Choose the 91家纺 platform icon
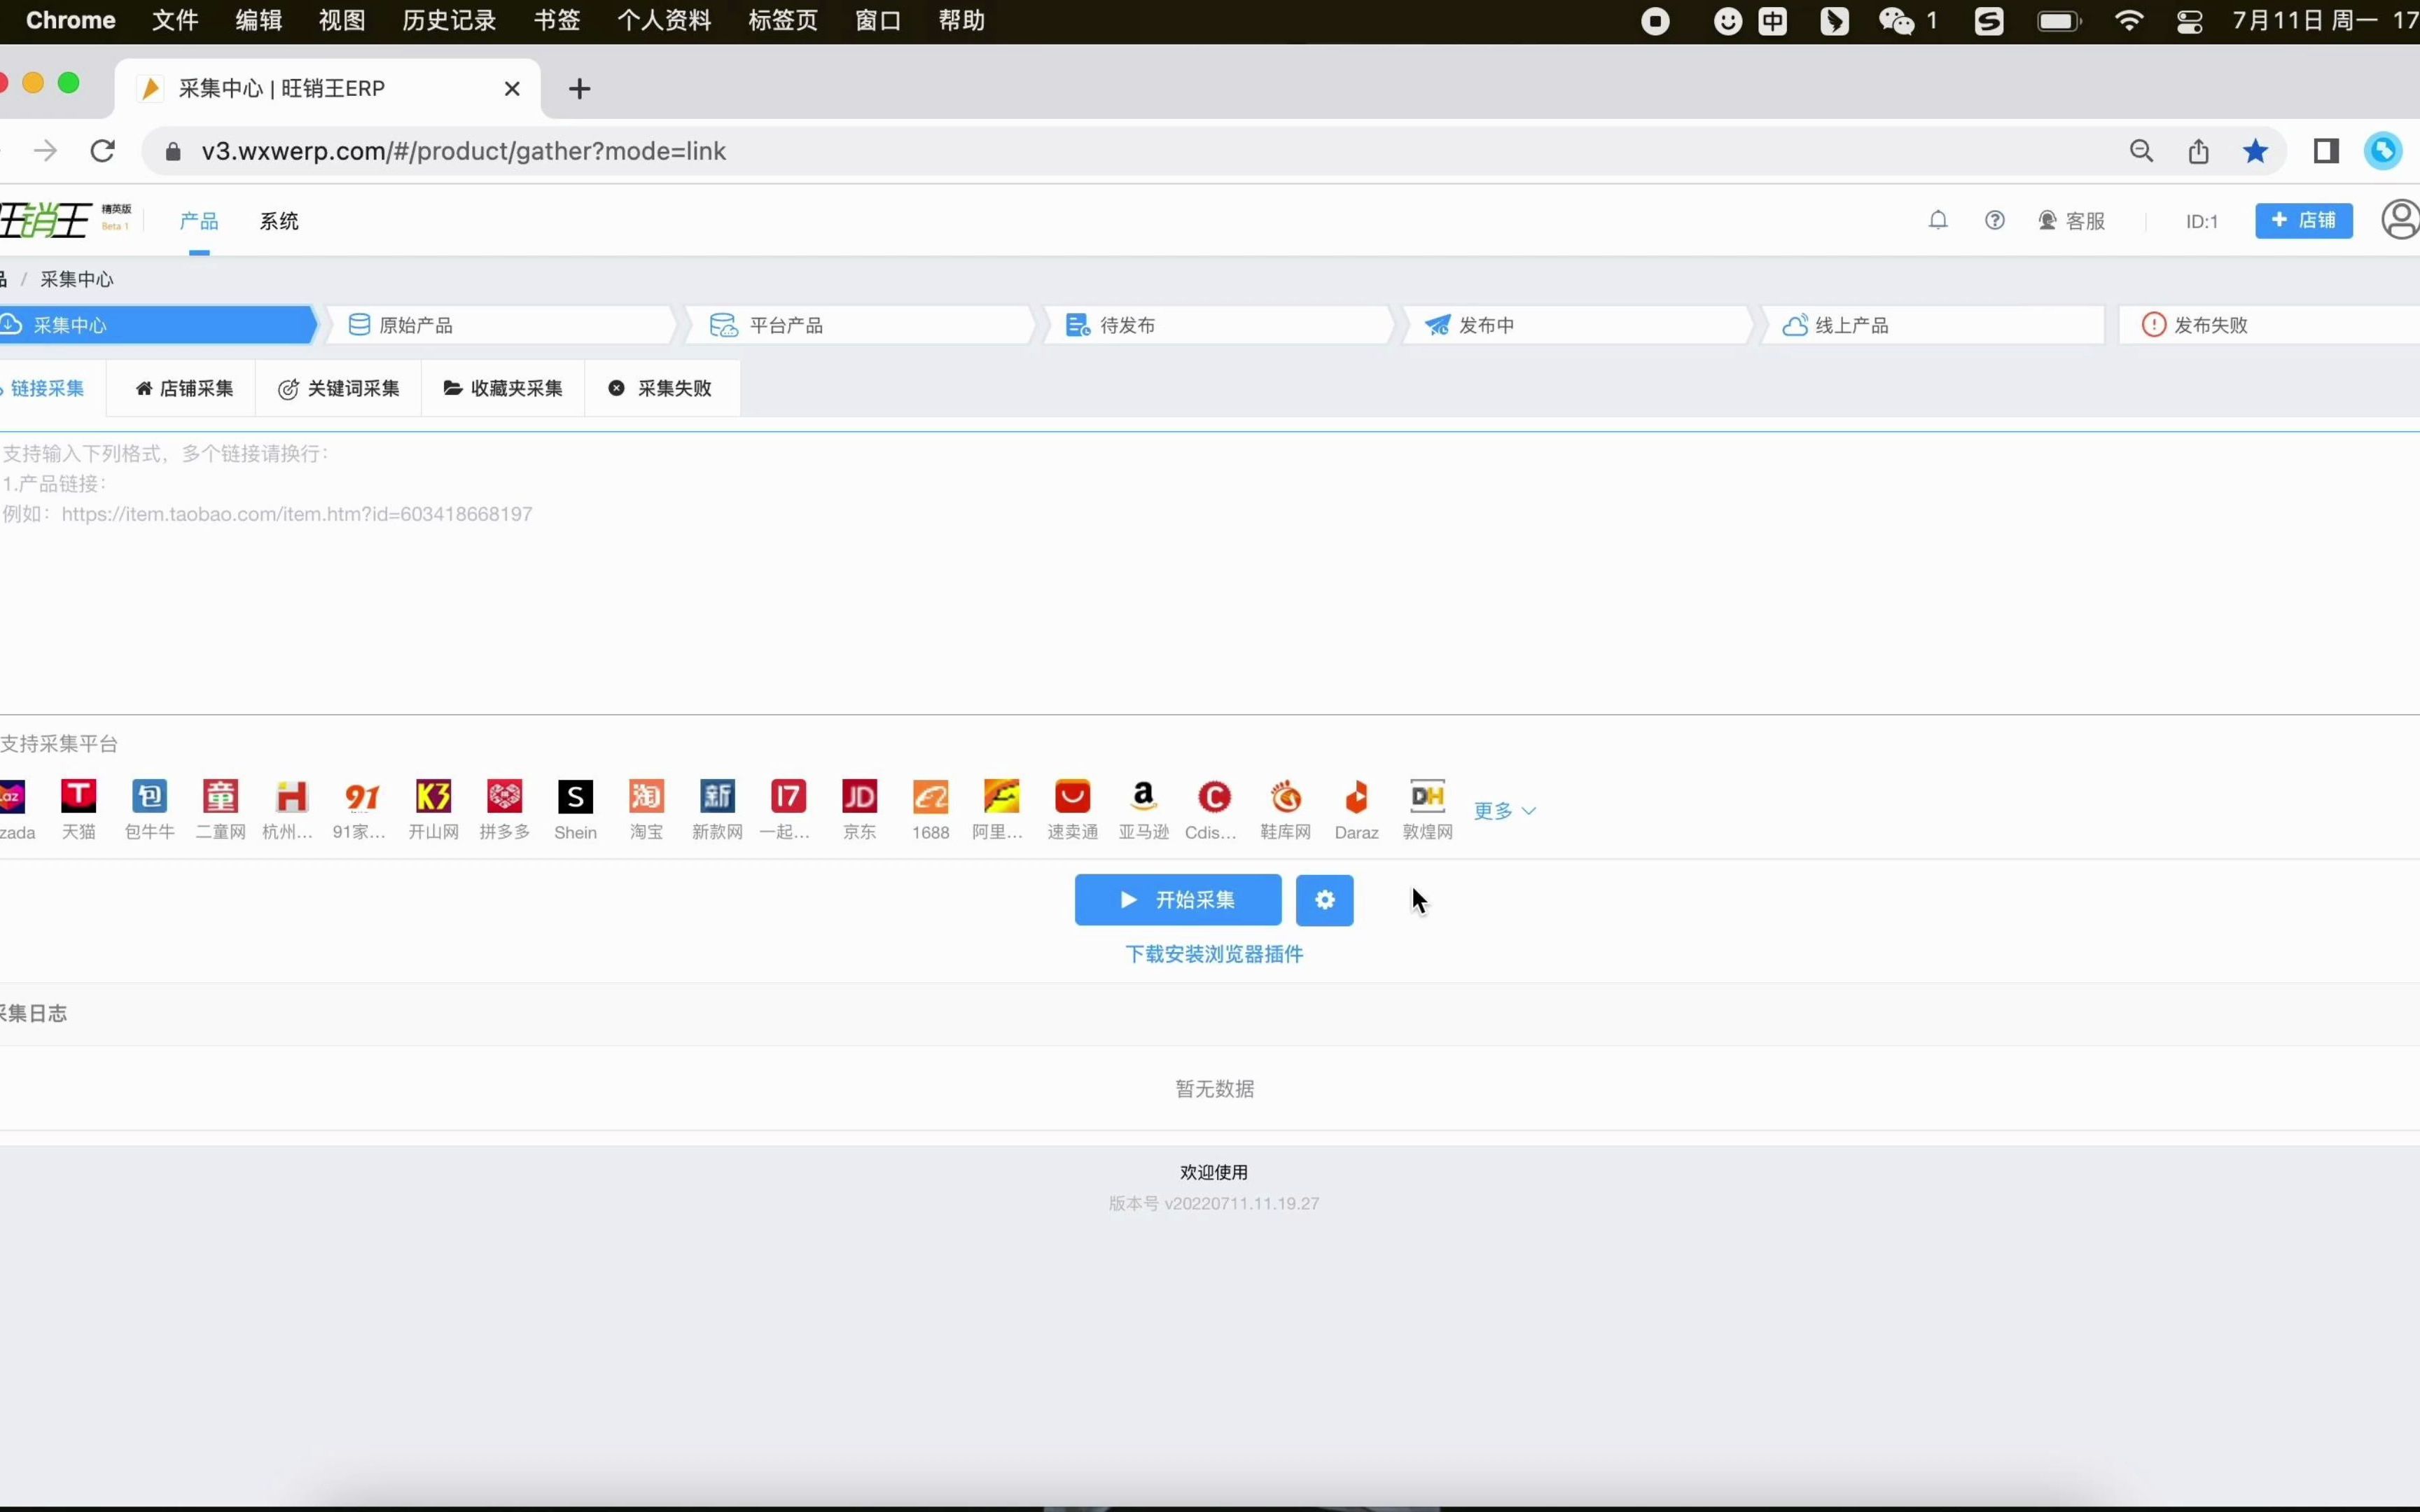 362,797
